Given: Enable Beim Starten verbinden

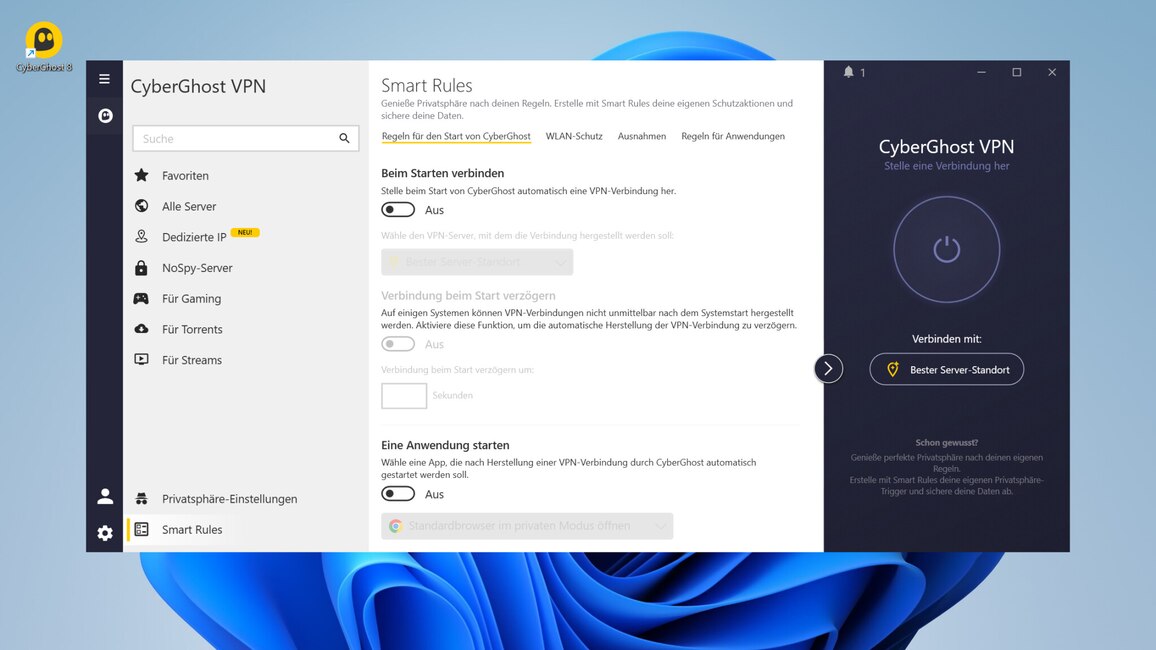Looking at the screenshot, I should (397, 209).
